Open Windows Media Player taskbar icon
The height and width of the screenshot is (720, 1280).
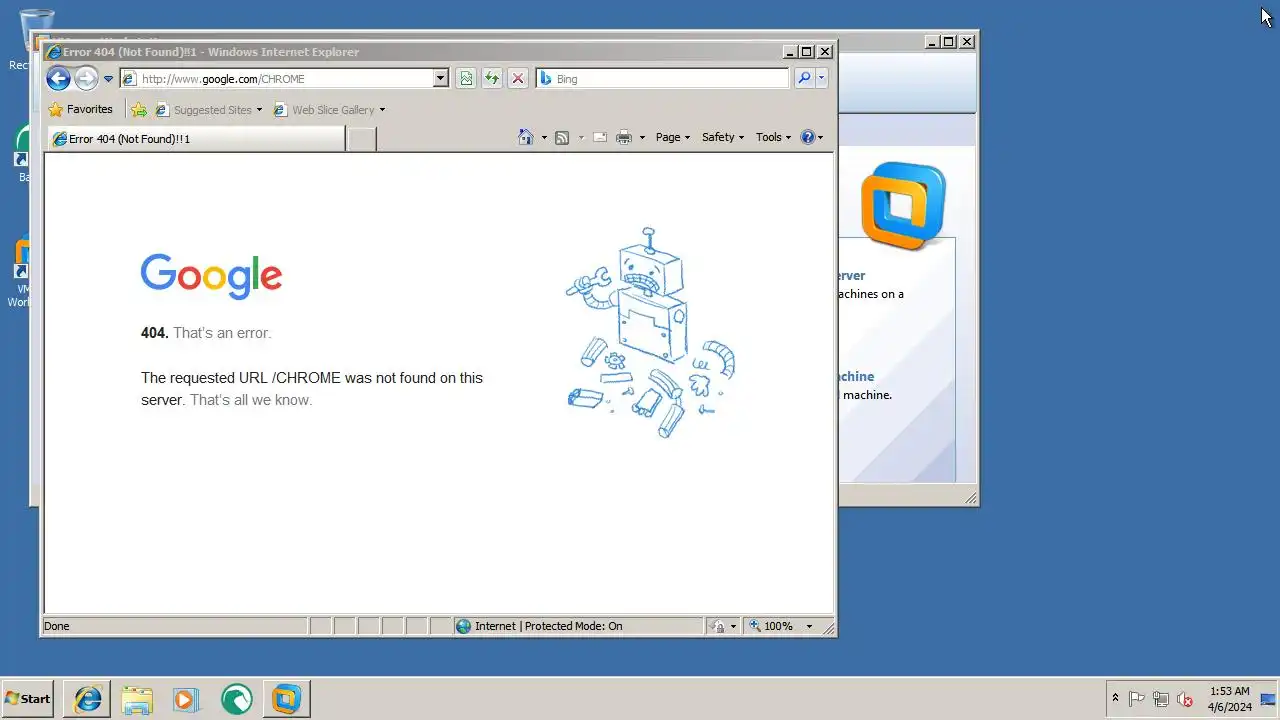coord(186,699)
